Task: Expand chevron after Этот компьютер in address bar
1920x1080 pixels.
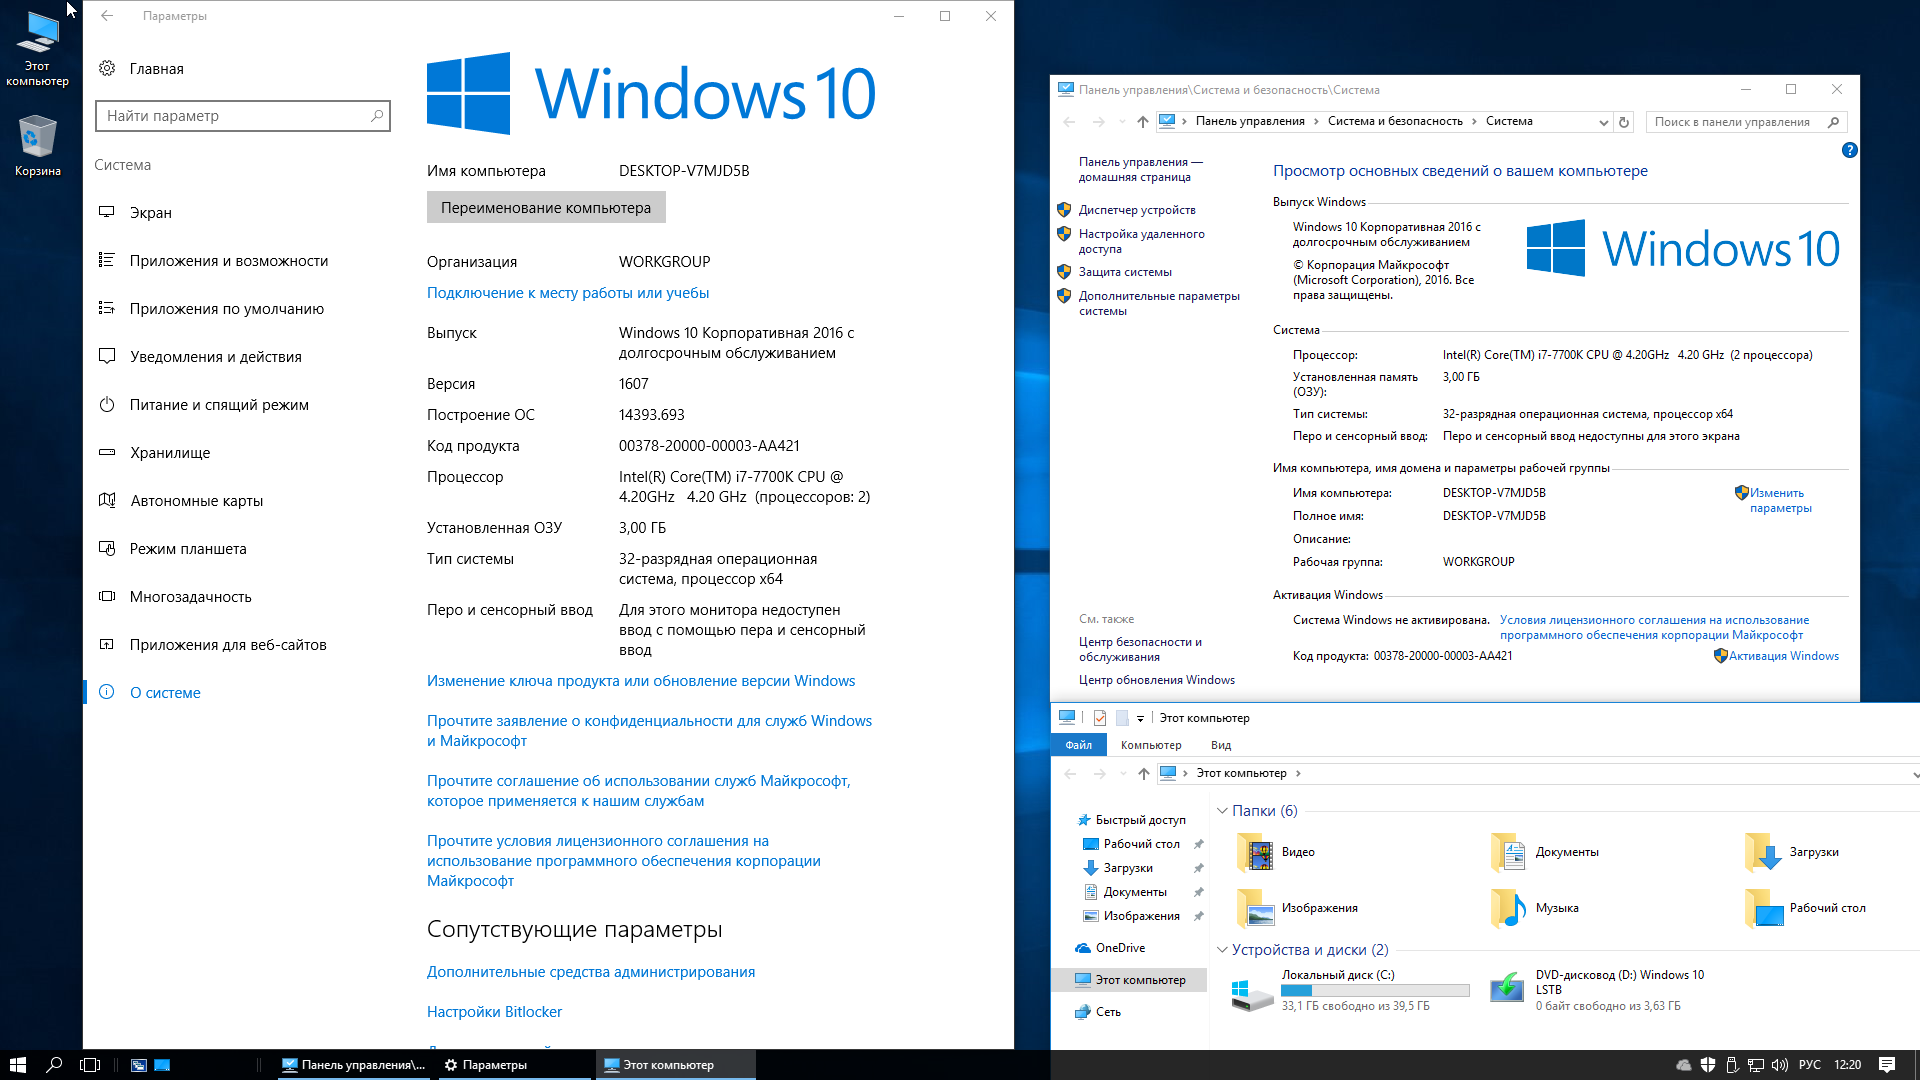Action: [1298, 773]
